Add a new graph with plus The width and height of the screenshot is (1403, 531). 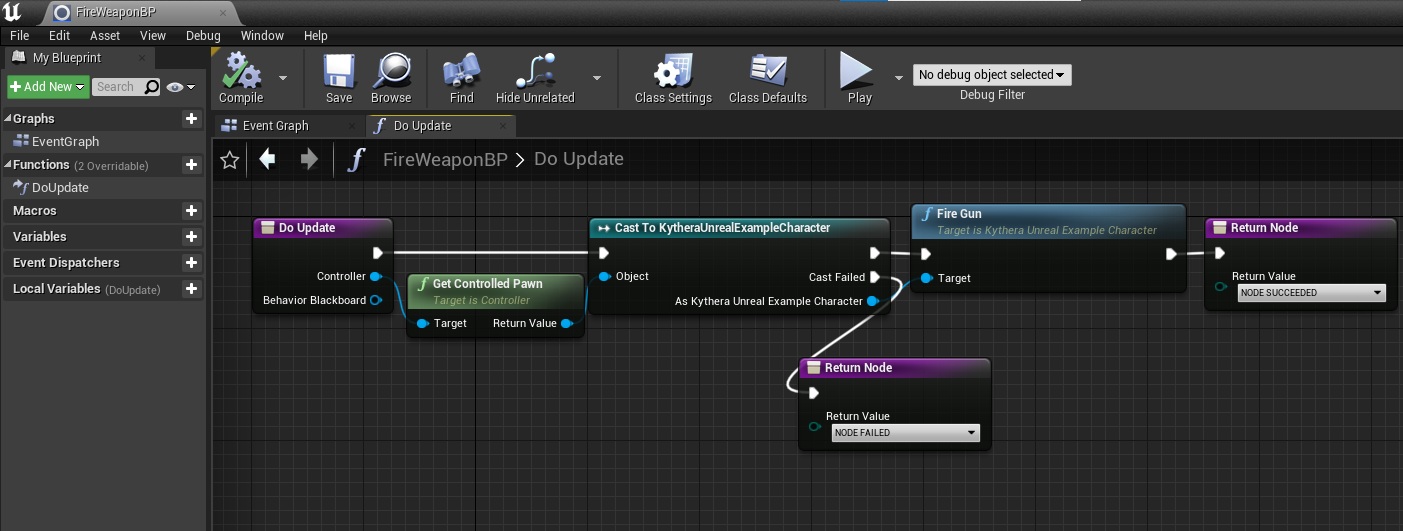191,119
